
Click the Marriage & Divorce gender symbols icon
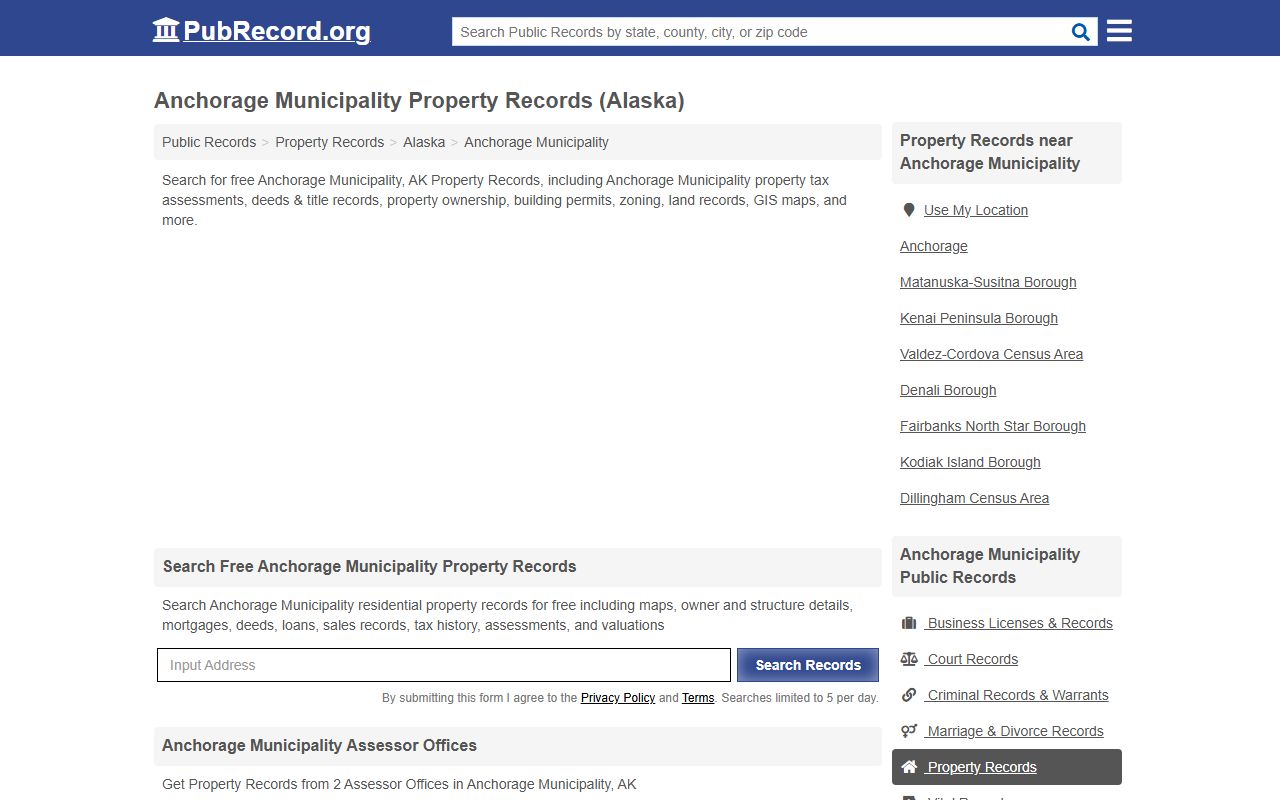click(x=909, y=731)
